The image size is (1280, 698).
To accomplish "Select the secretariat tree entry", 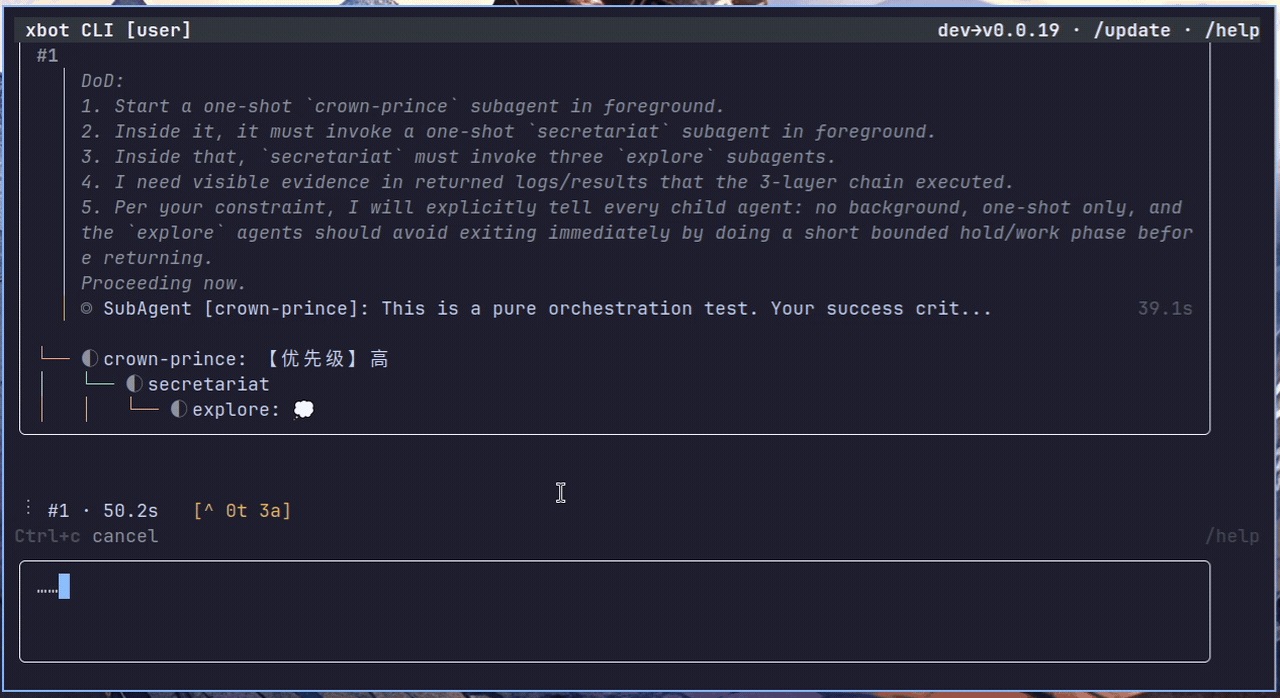I will pyautogui.click(x=208, y=383).
